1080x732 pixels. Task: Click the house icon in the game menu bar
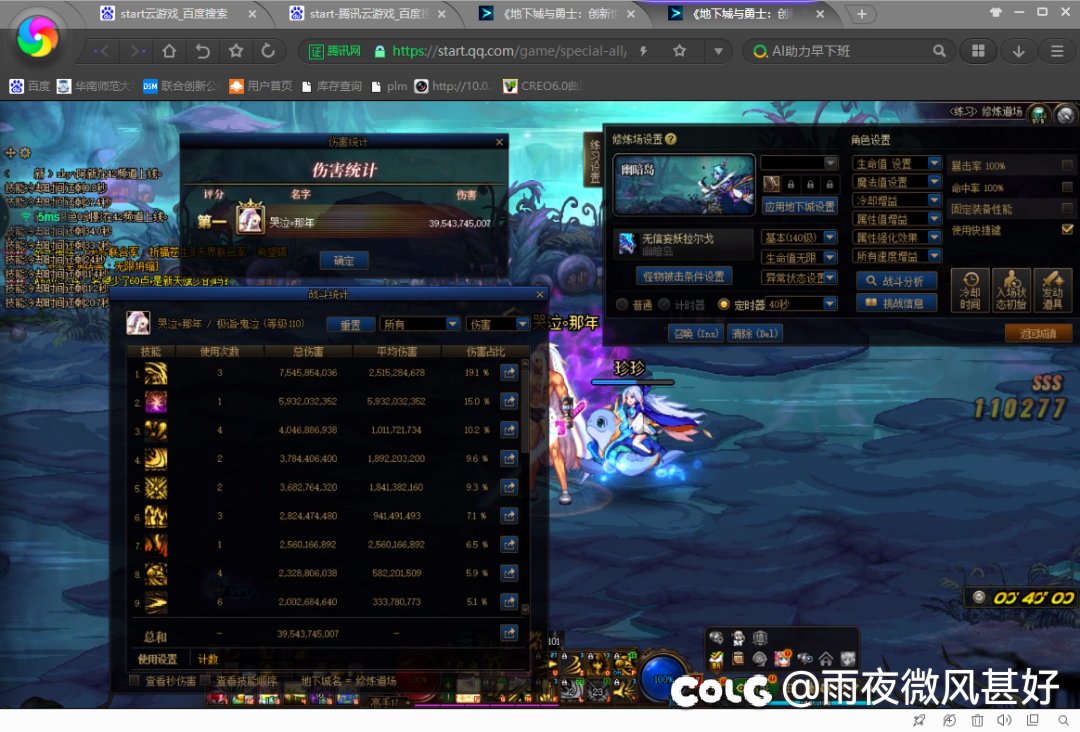(826, 659)
